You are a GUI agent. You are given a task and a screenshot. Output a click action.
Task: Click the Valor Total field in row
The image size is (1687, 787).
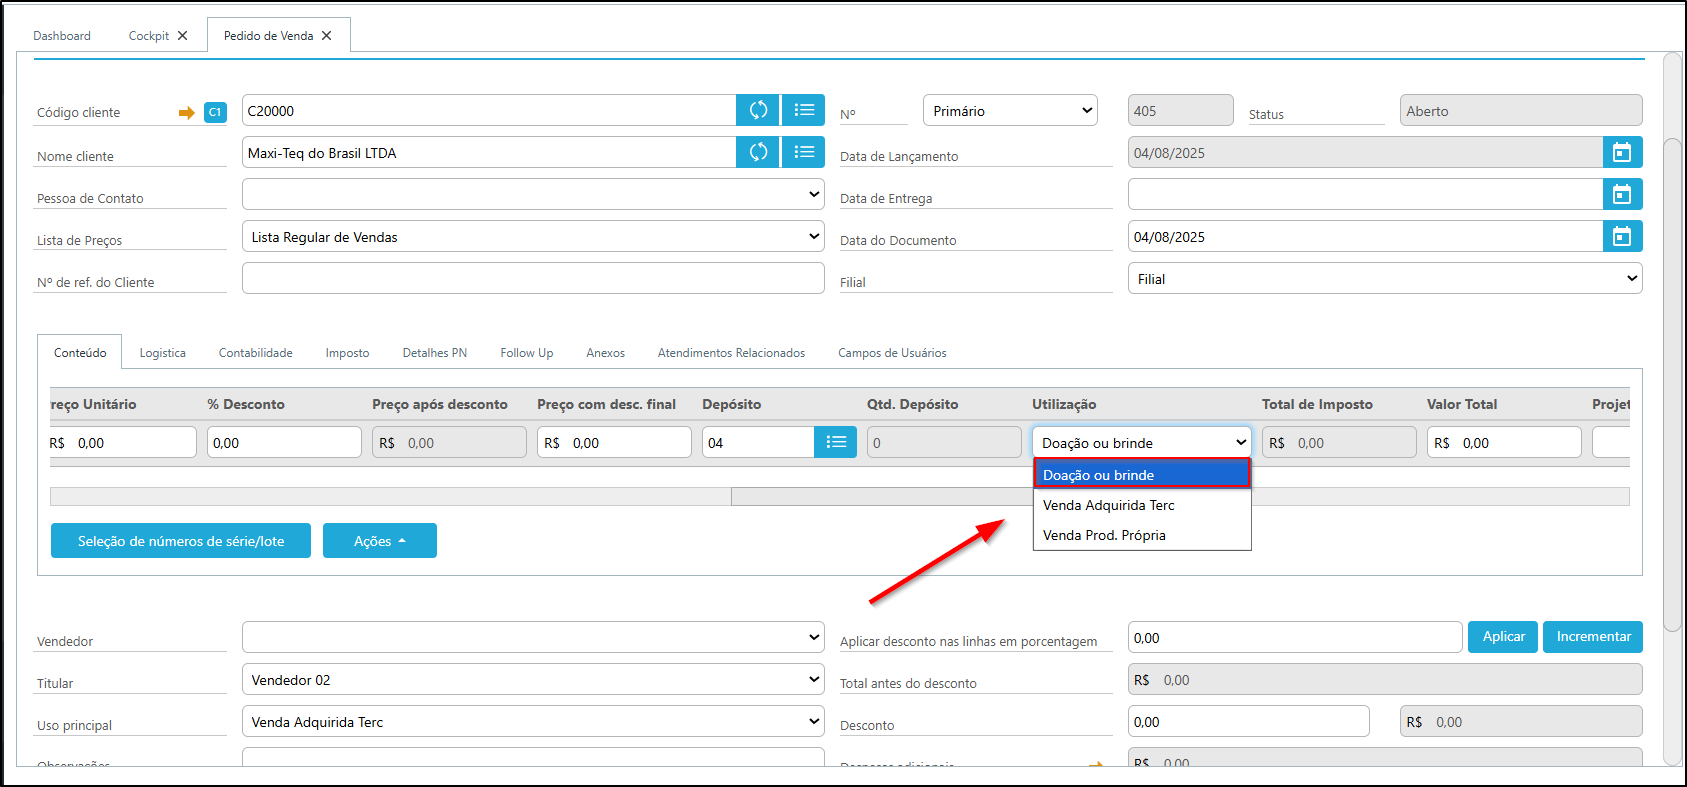[1504, 442]
